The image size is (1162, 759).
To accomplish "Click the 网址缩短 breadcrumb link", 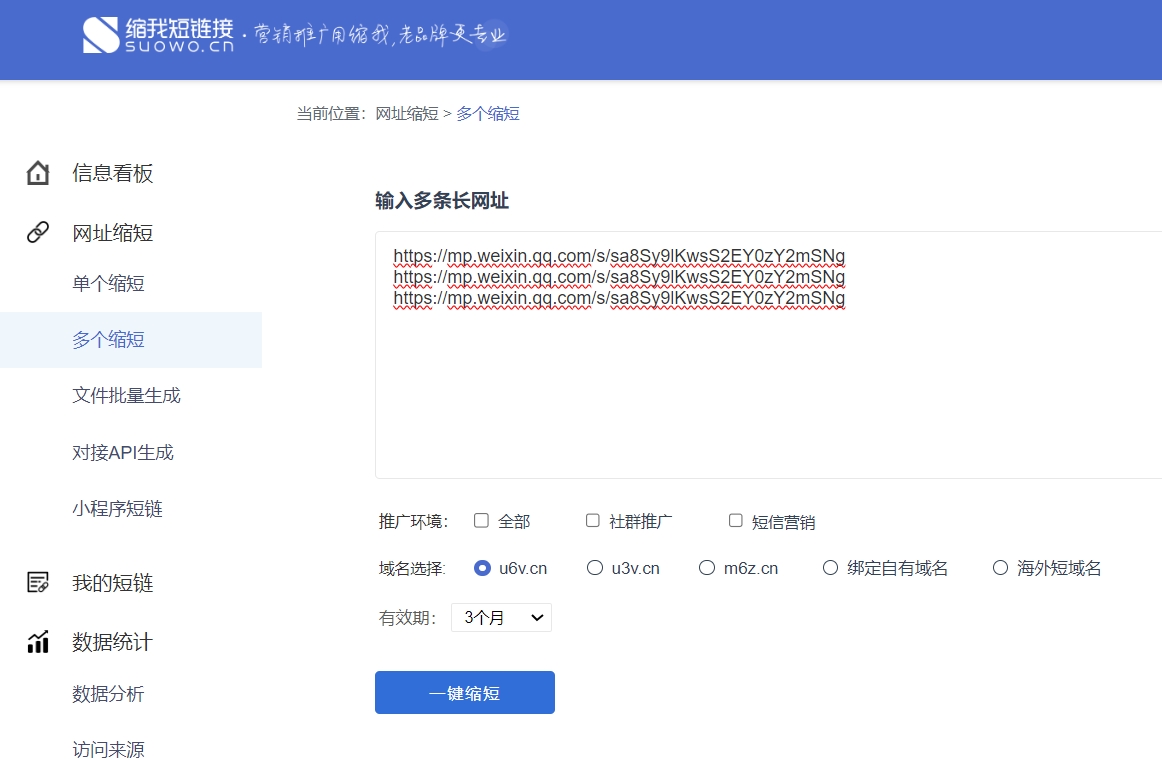I will (407, 114).
